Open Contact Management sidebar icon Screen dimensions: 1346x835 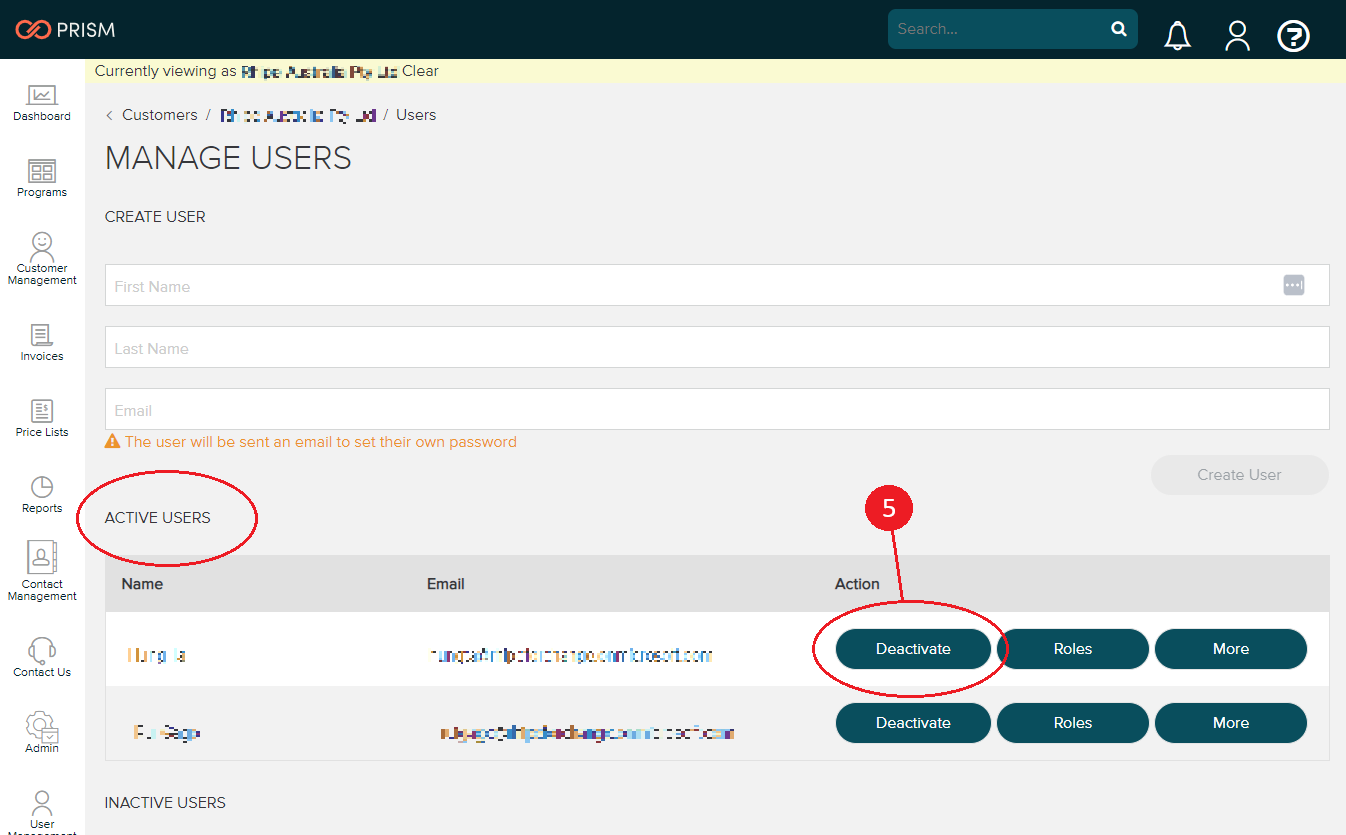(42, 557)
